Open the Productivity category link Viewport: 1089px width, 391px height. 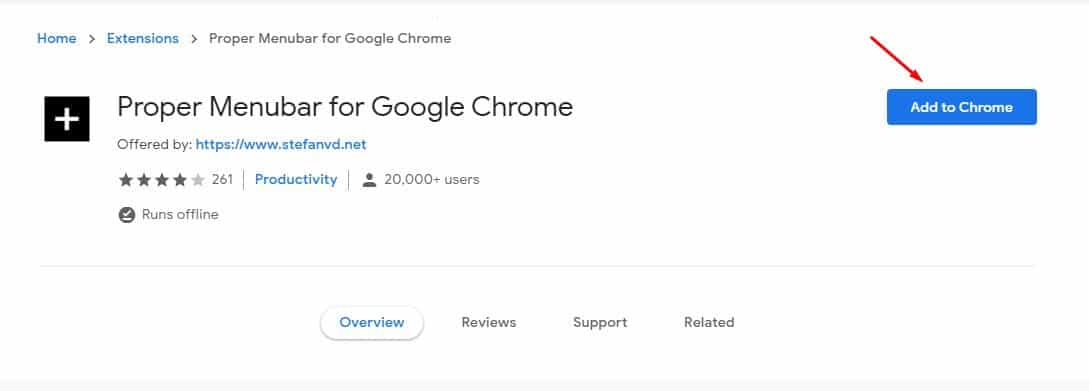tap(296, 179)
